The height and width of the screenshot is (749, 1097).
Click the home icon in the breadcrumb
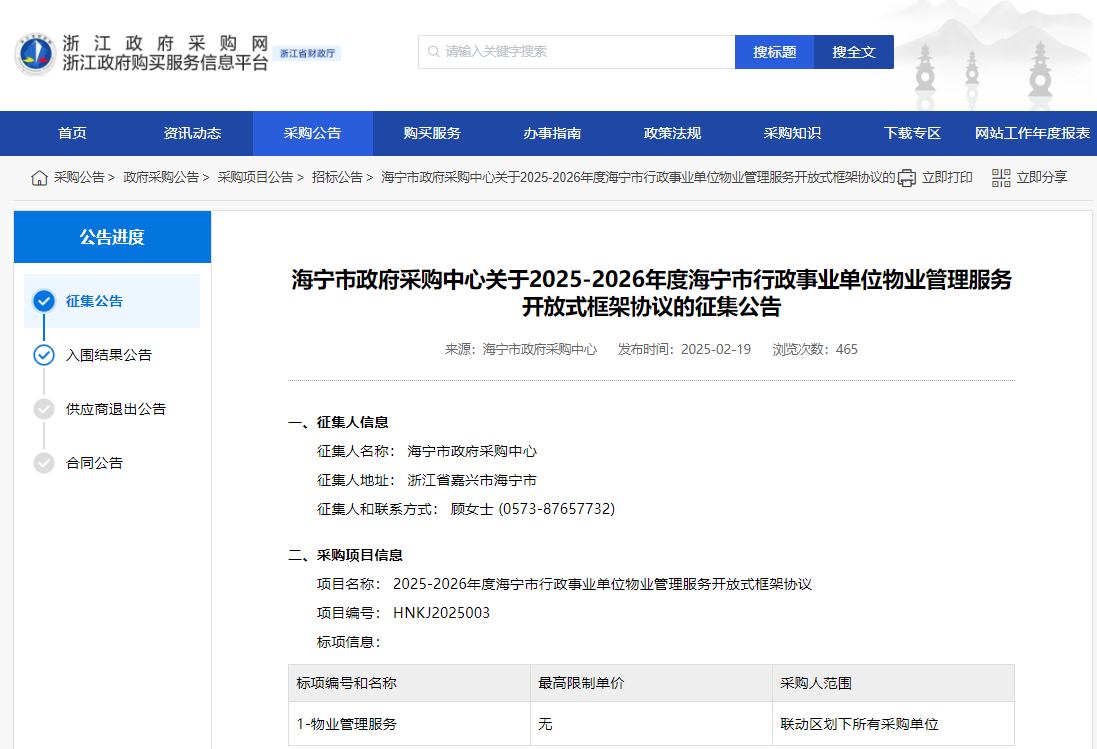coord(39,176)
